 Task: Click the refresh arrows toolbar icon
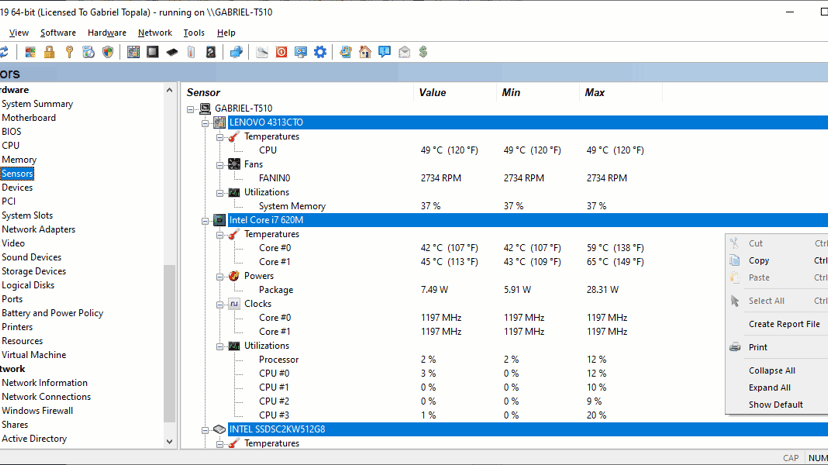point(4,52)
